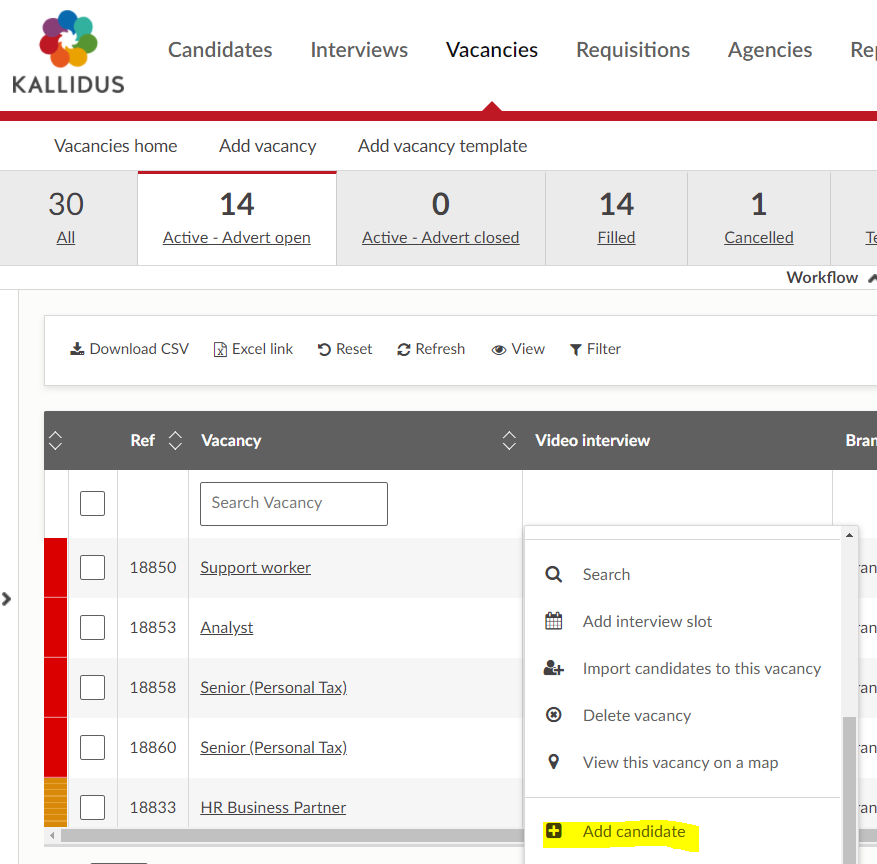Tick the checkbox for Analyst row 18853
This screenshot has width=877, height=864.
(x=92, y=627)
